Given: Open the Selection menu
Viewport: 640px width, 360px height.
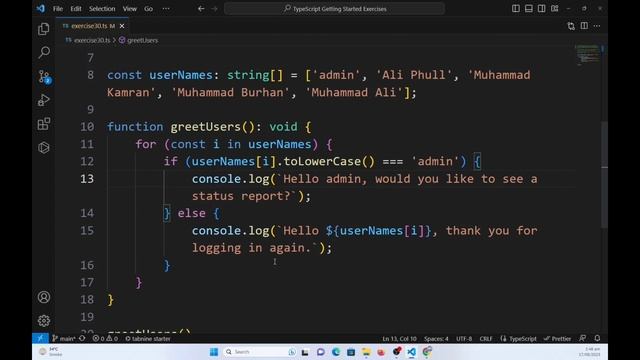Looking at the screenshot, I should [102, 9].
